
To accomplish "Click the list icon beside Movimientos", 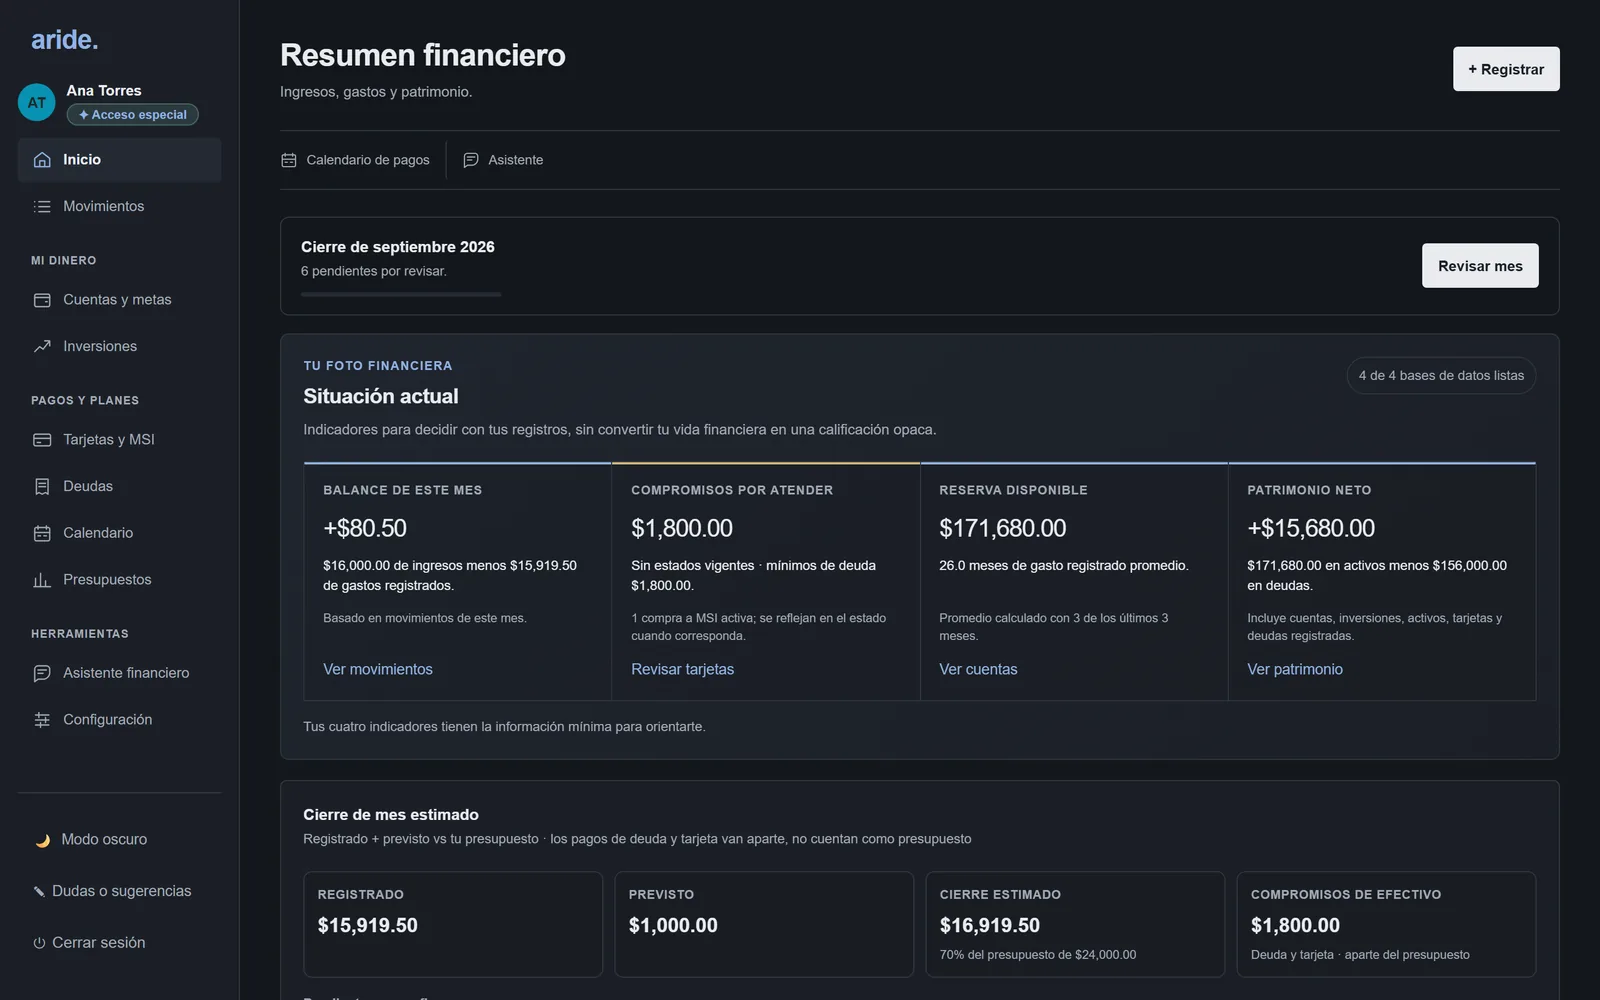I will point(42,206).
